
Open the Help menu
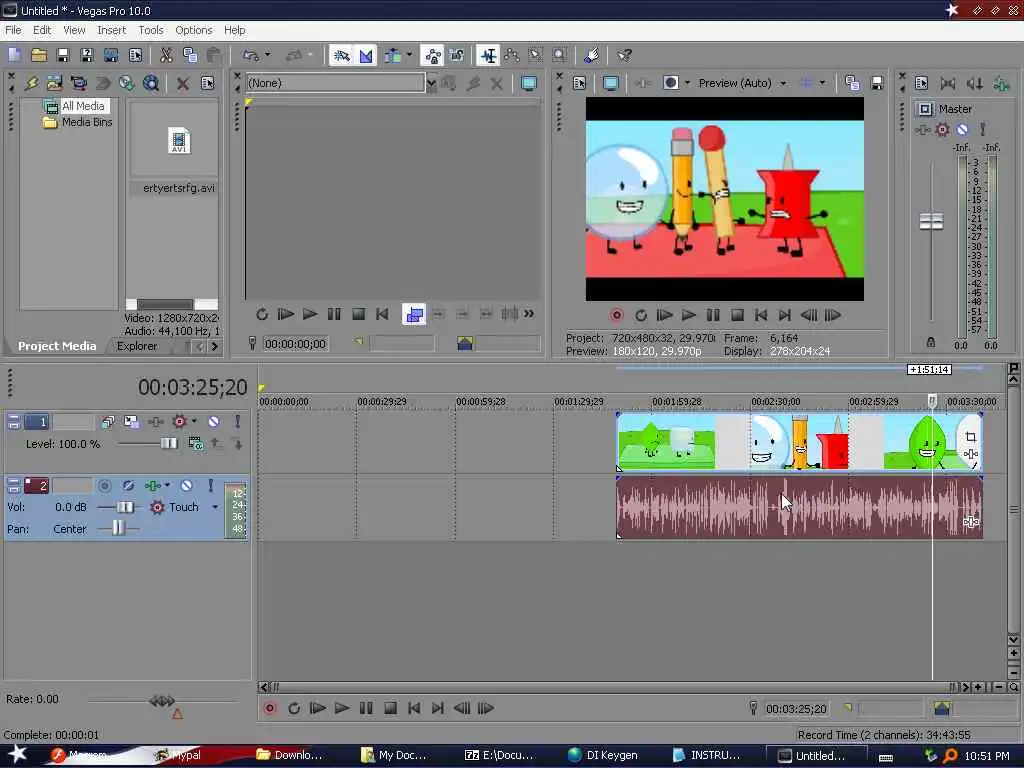(234, 30)
